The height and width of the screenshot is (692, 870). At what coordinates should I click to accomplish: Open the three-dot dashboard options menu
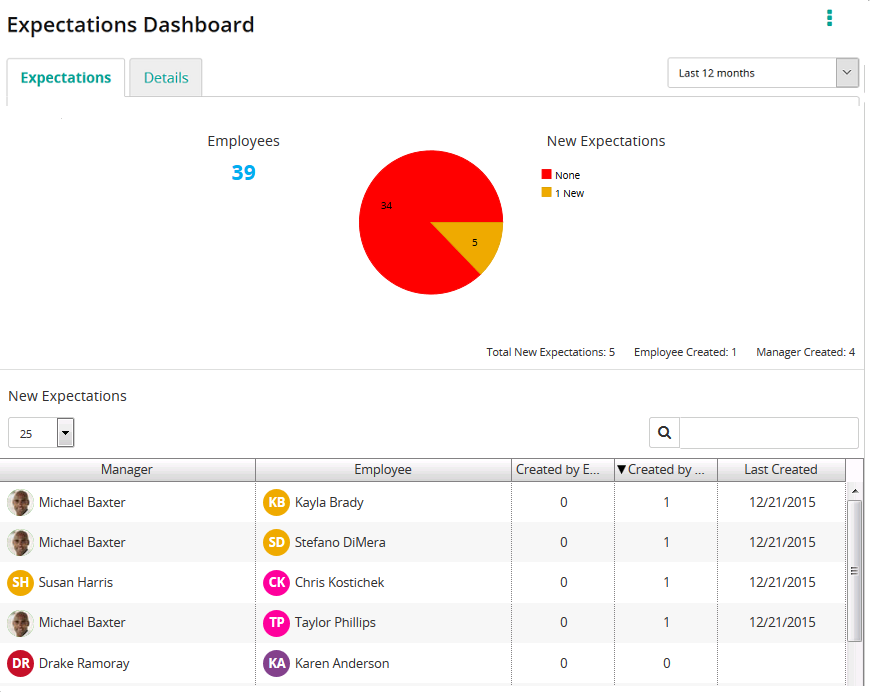click(x=829, y=18)
